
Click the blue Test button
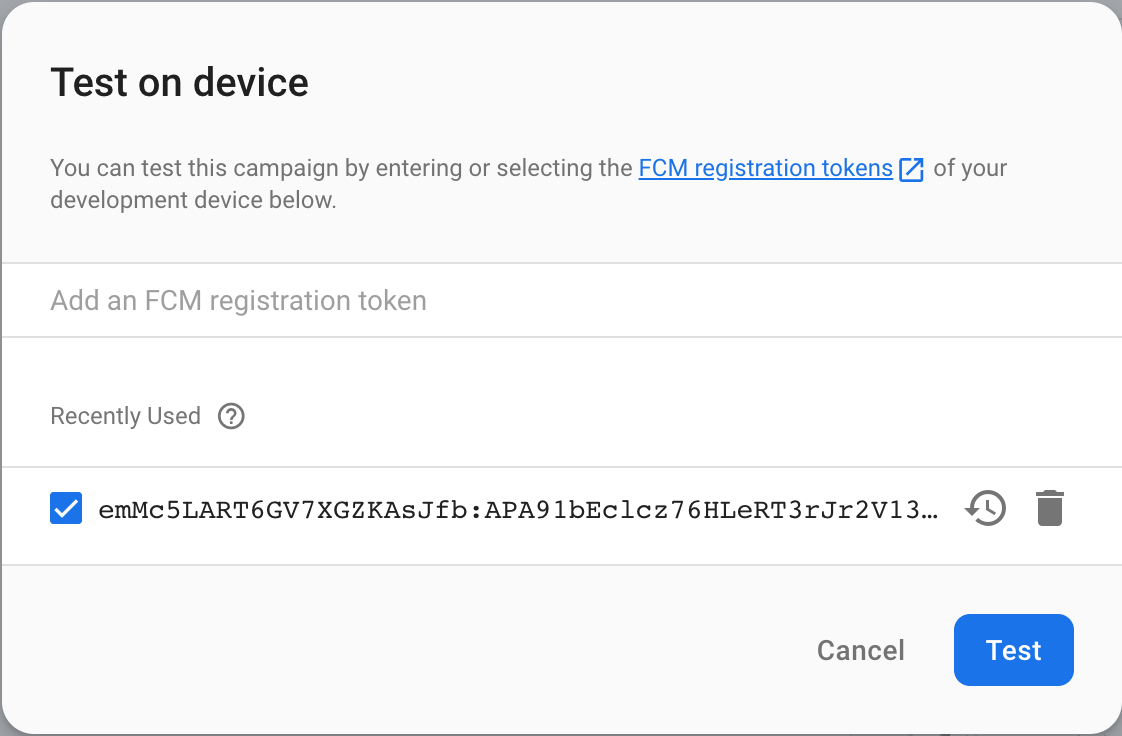tap(1013, 650)
